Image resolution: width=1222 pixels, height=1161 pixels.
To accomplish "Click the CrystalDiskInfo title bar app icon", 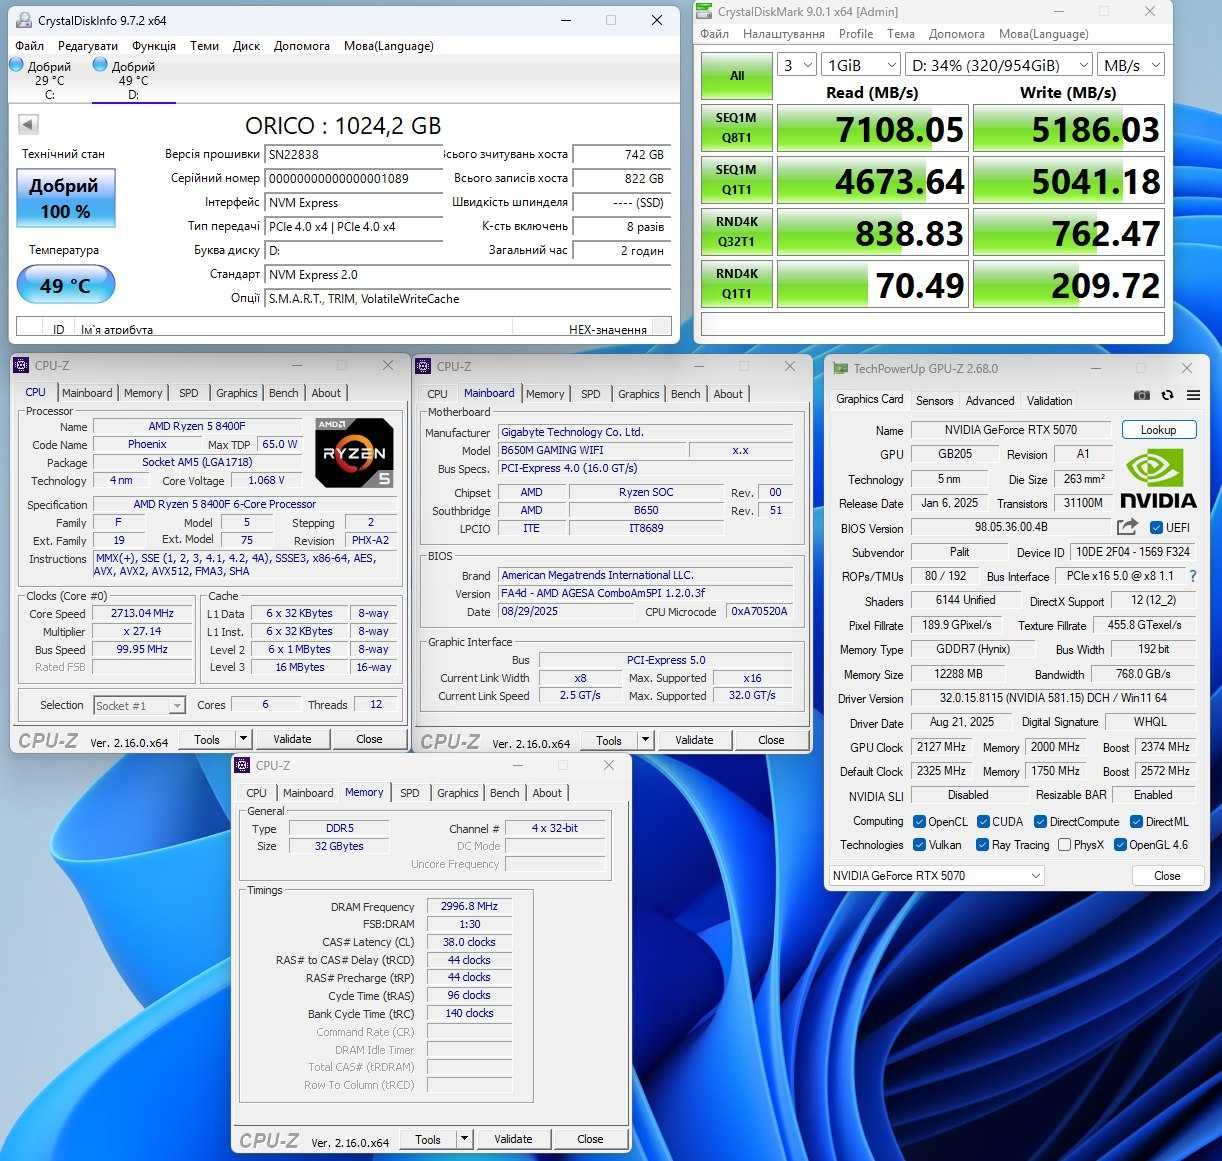I will tap(22, 20).
